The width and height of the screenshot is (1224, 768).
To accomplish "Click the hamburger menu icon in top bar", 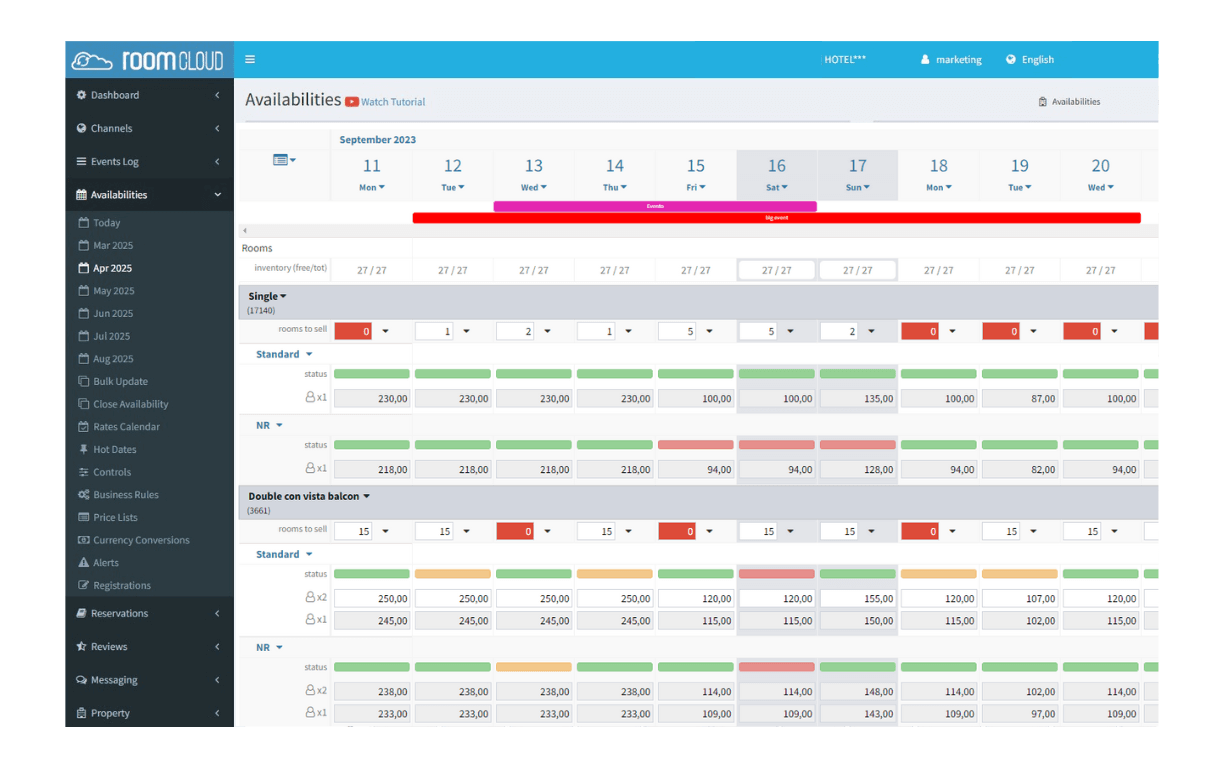I will click(x=250, y=60).
